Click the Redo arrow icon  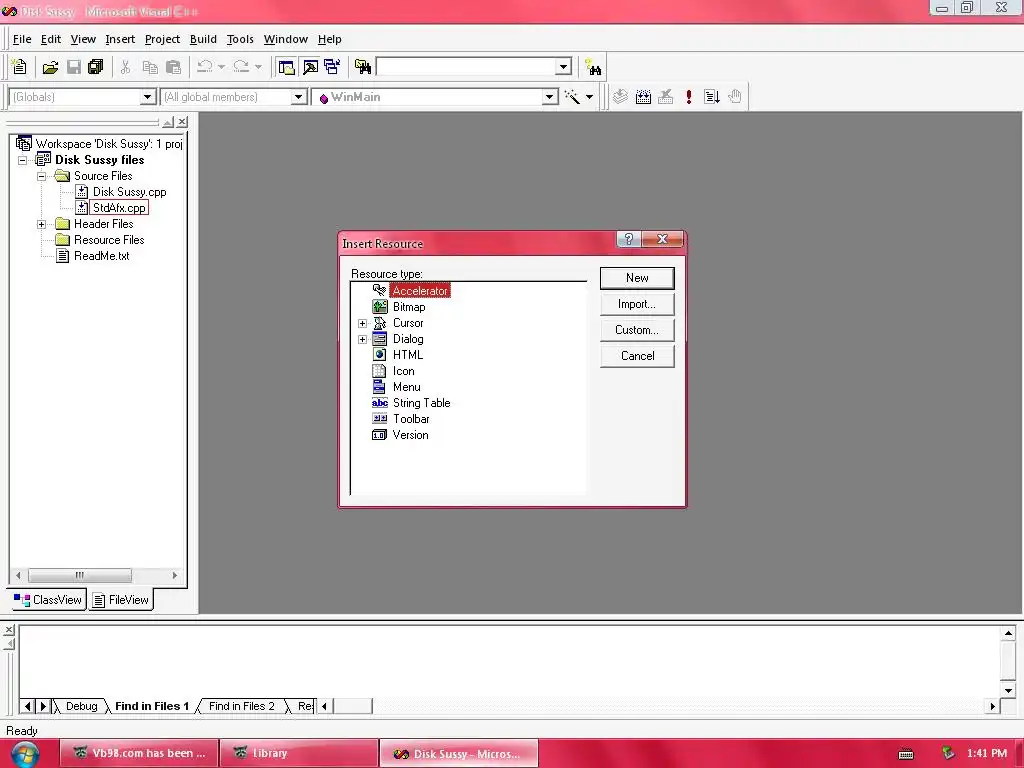241,67
